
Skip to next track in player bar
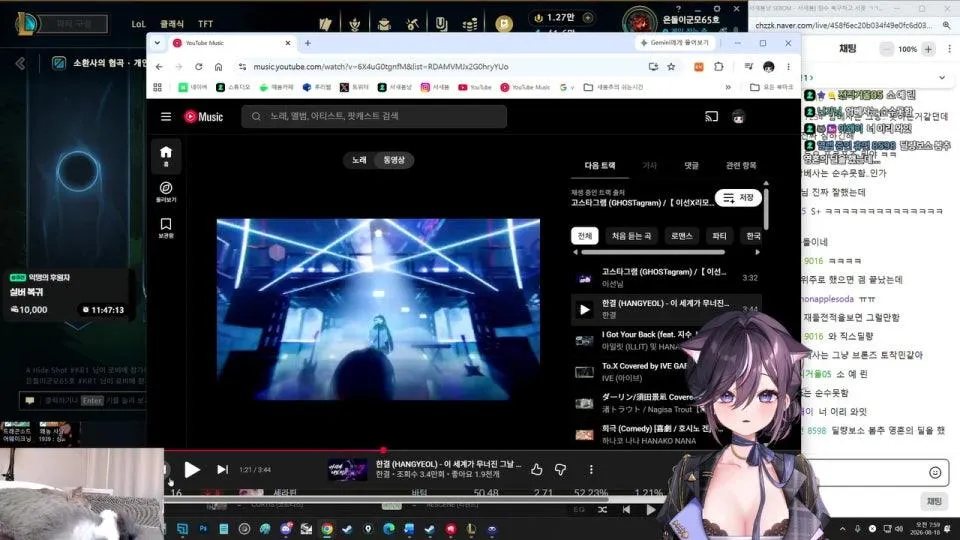222,470
